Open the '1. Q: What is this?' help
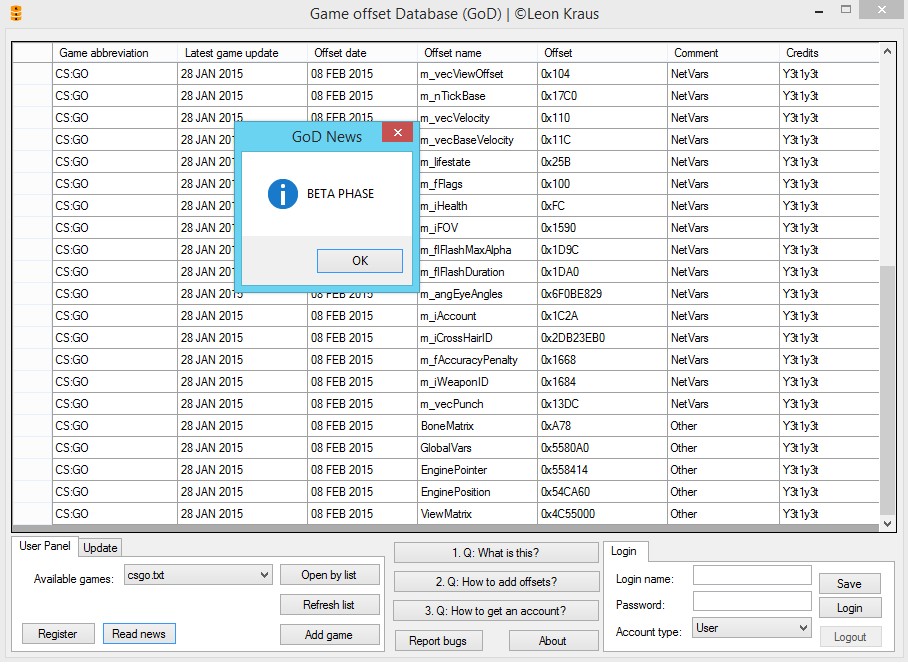 click(x=496, y=553)
